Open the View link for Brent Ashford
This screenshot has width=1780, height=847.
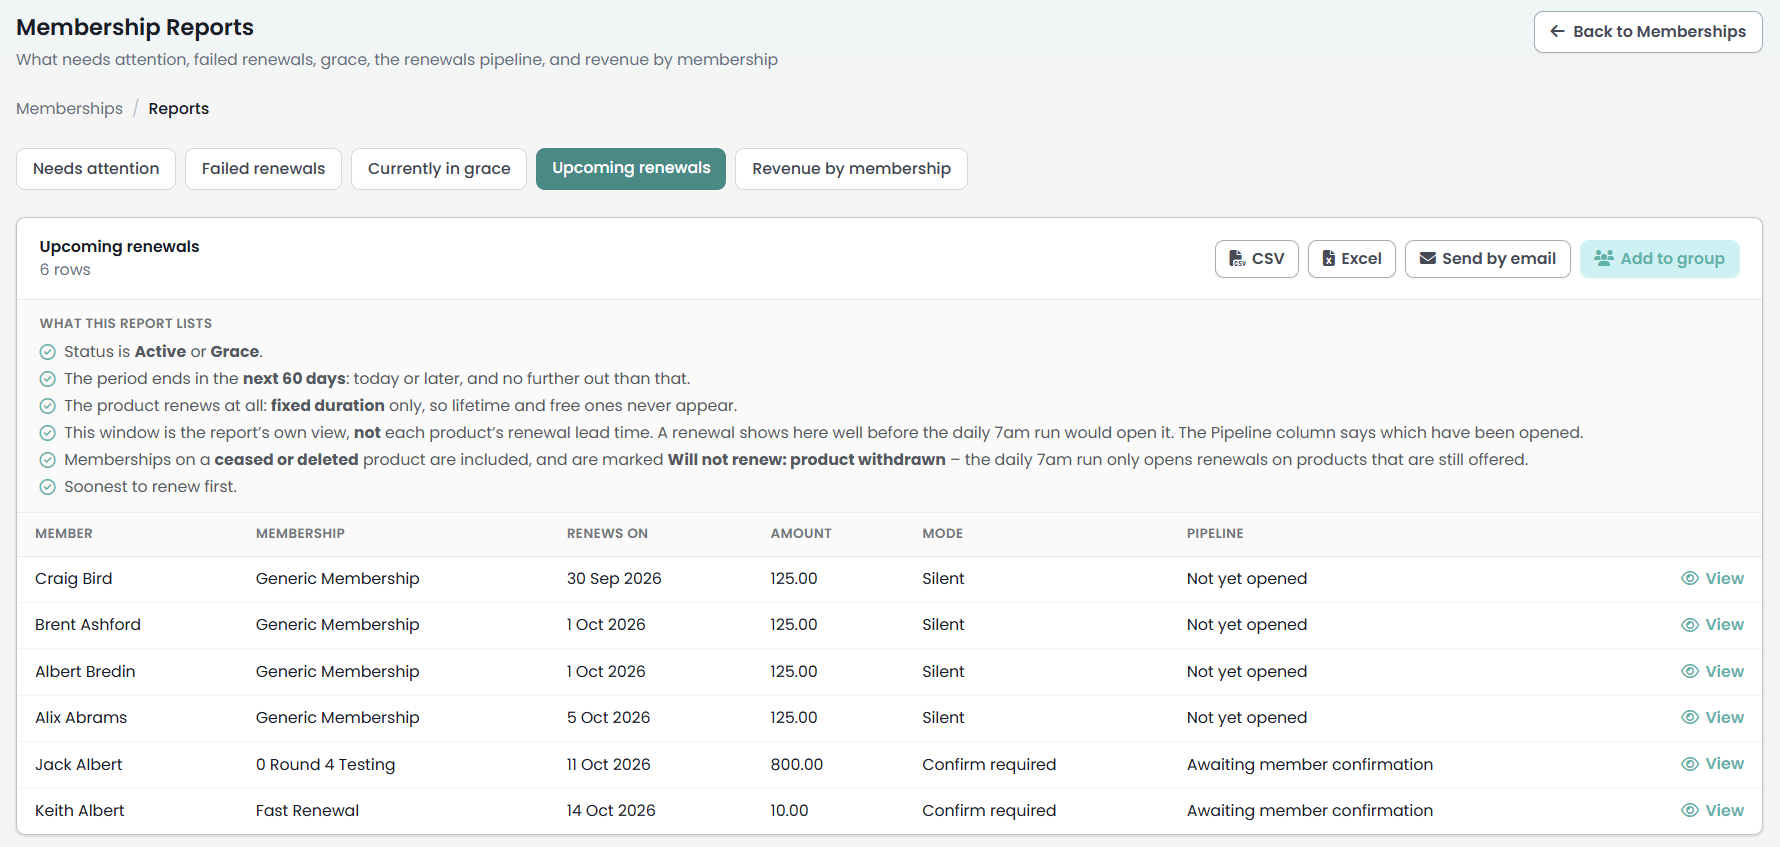[x=1712, y=625]
